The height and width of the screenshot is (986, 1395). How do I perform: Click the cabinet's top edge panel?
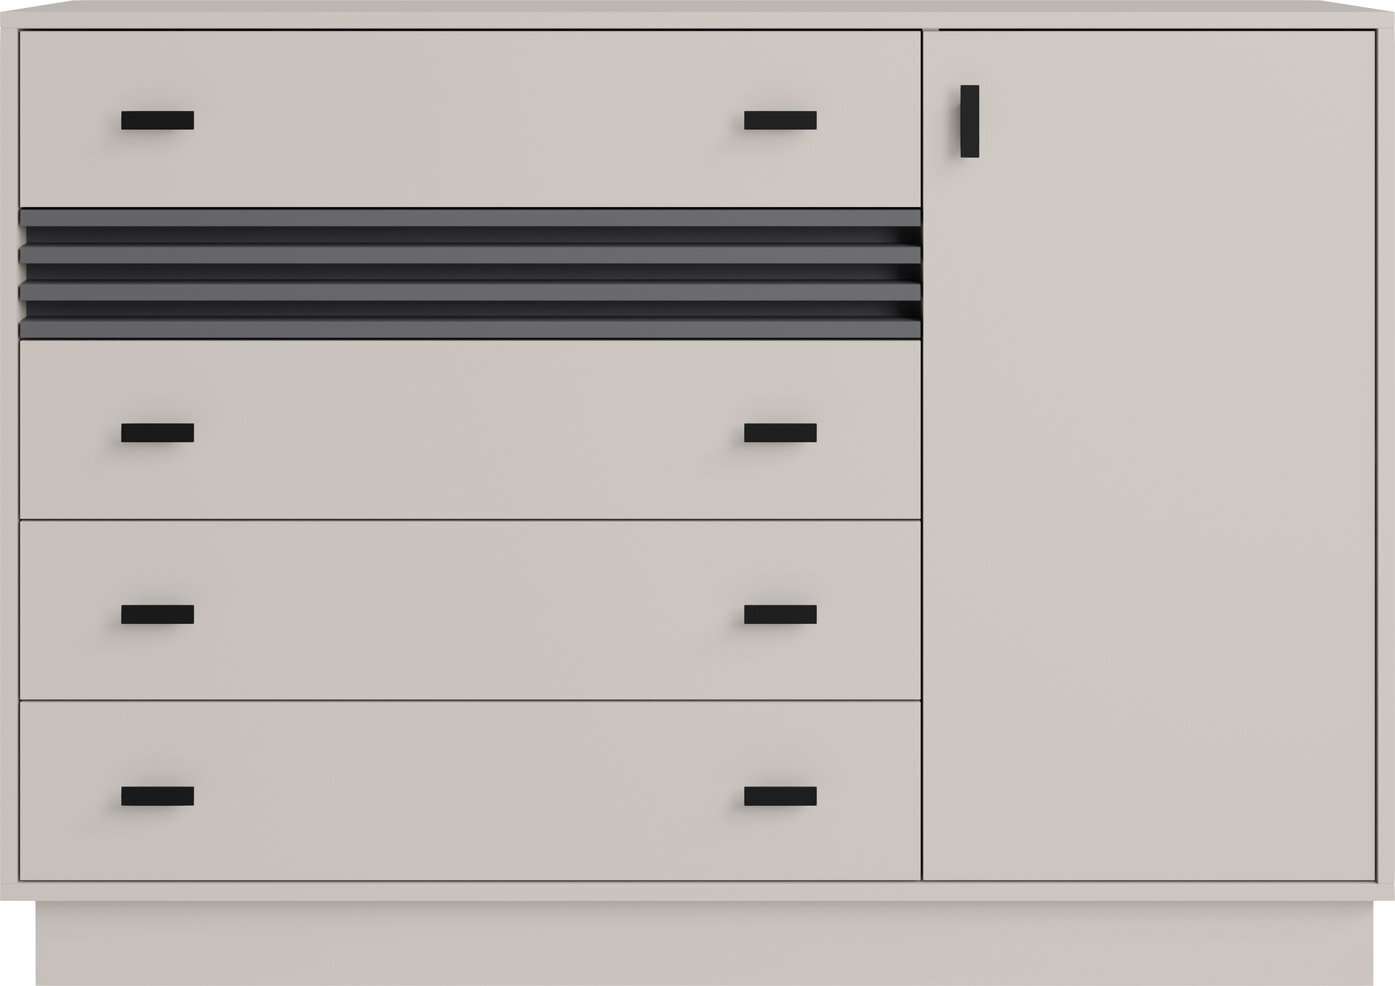coord(697,14)
